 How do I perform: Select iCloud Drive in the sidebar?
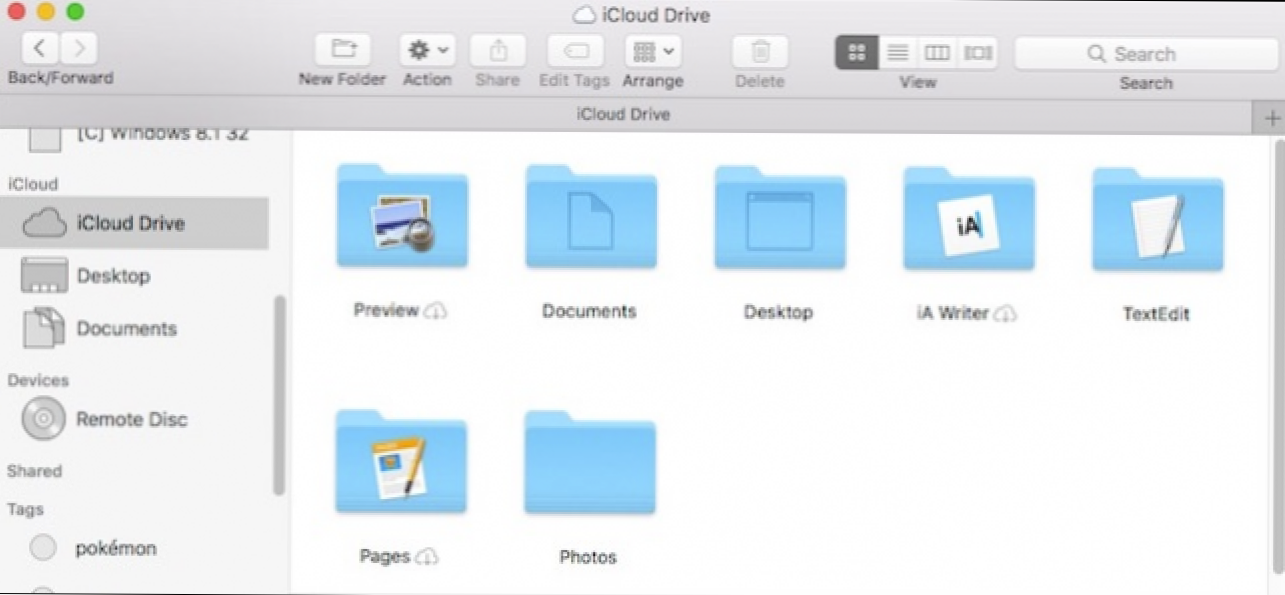[x=130, y=223]
